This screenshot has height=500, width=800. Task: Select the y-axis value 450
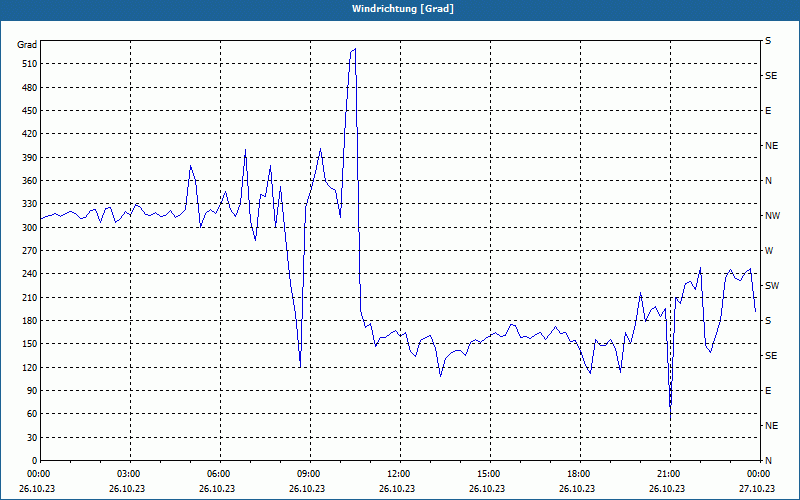click(x=29, y=111)
